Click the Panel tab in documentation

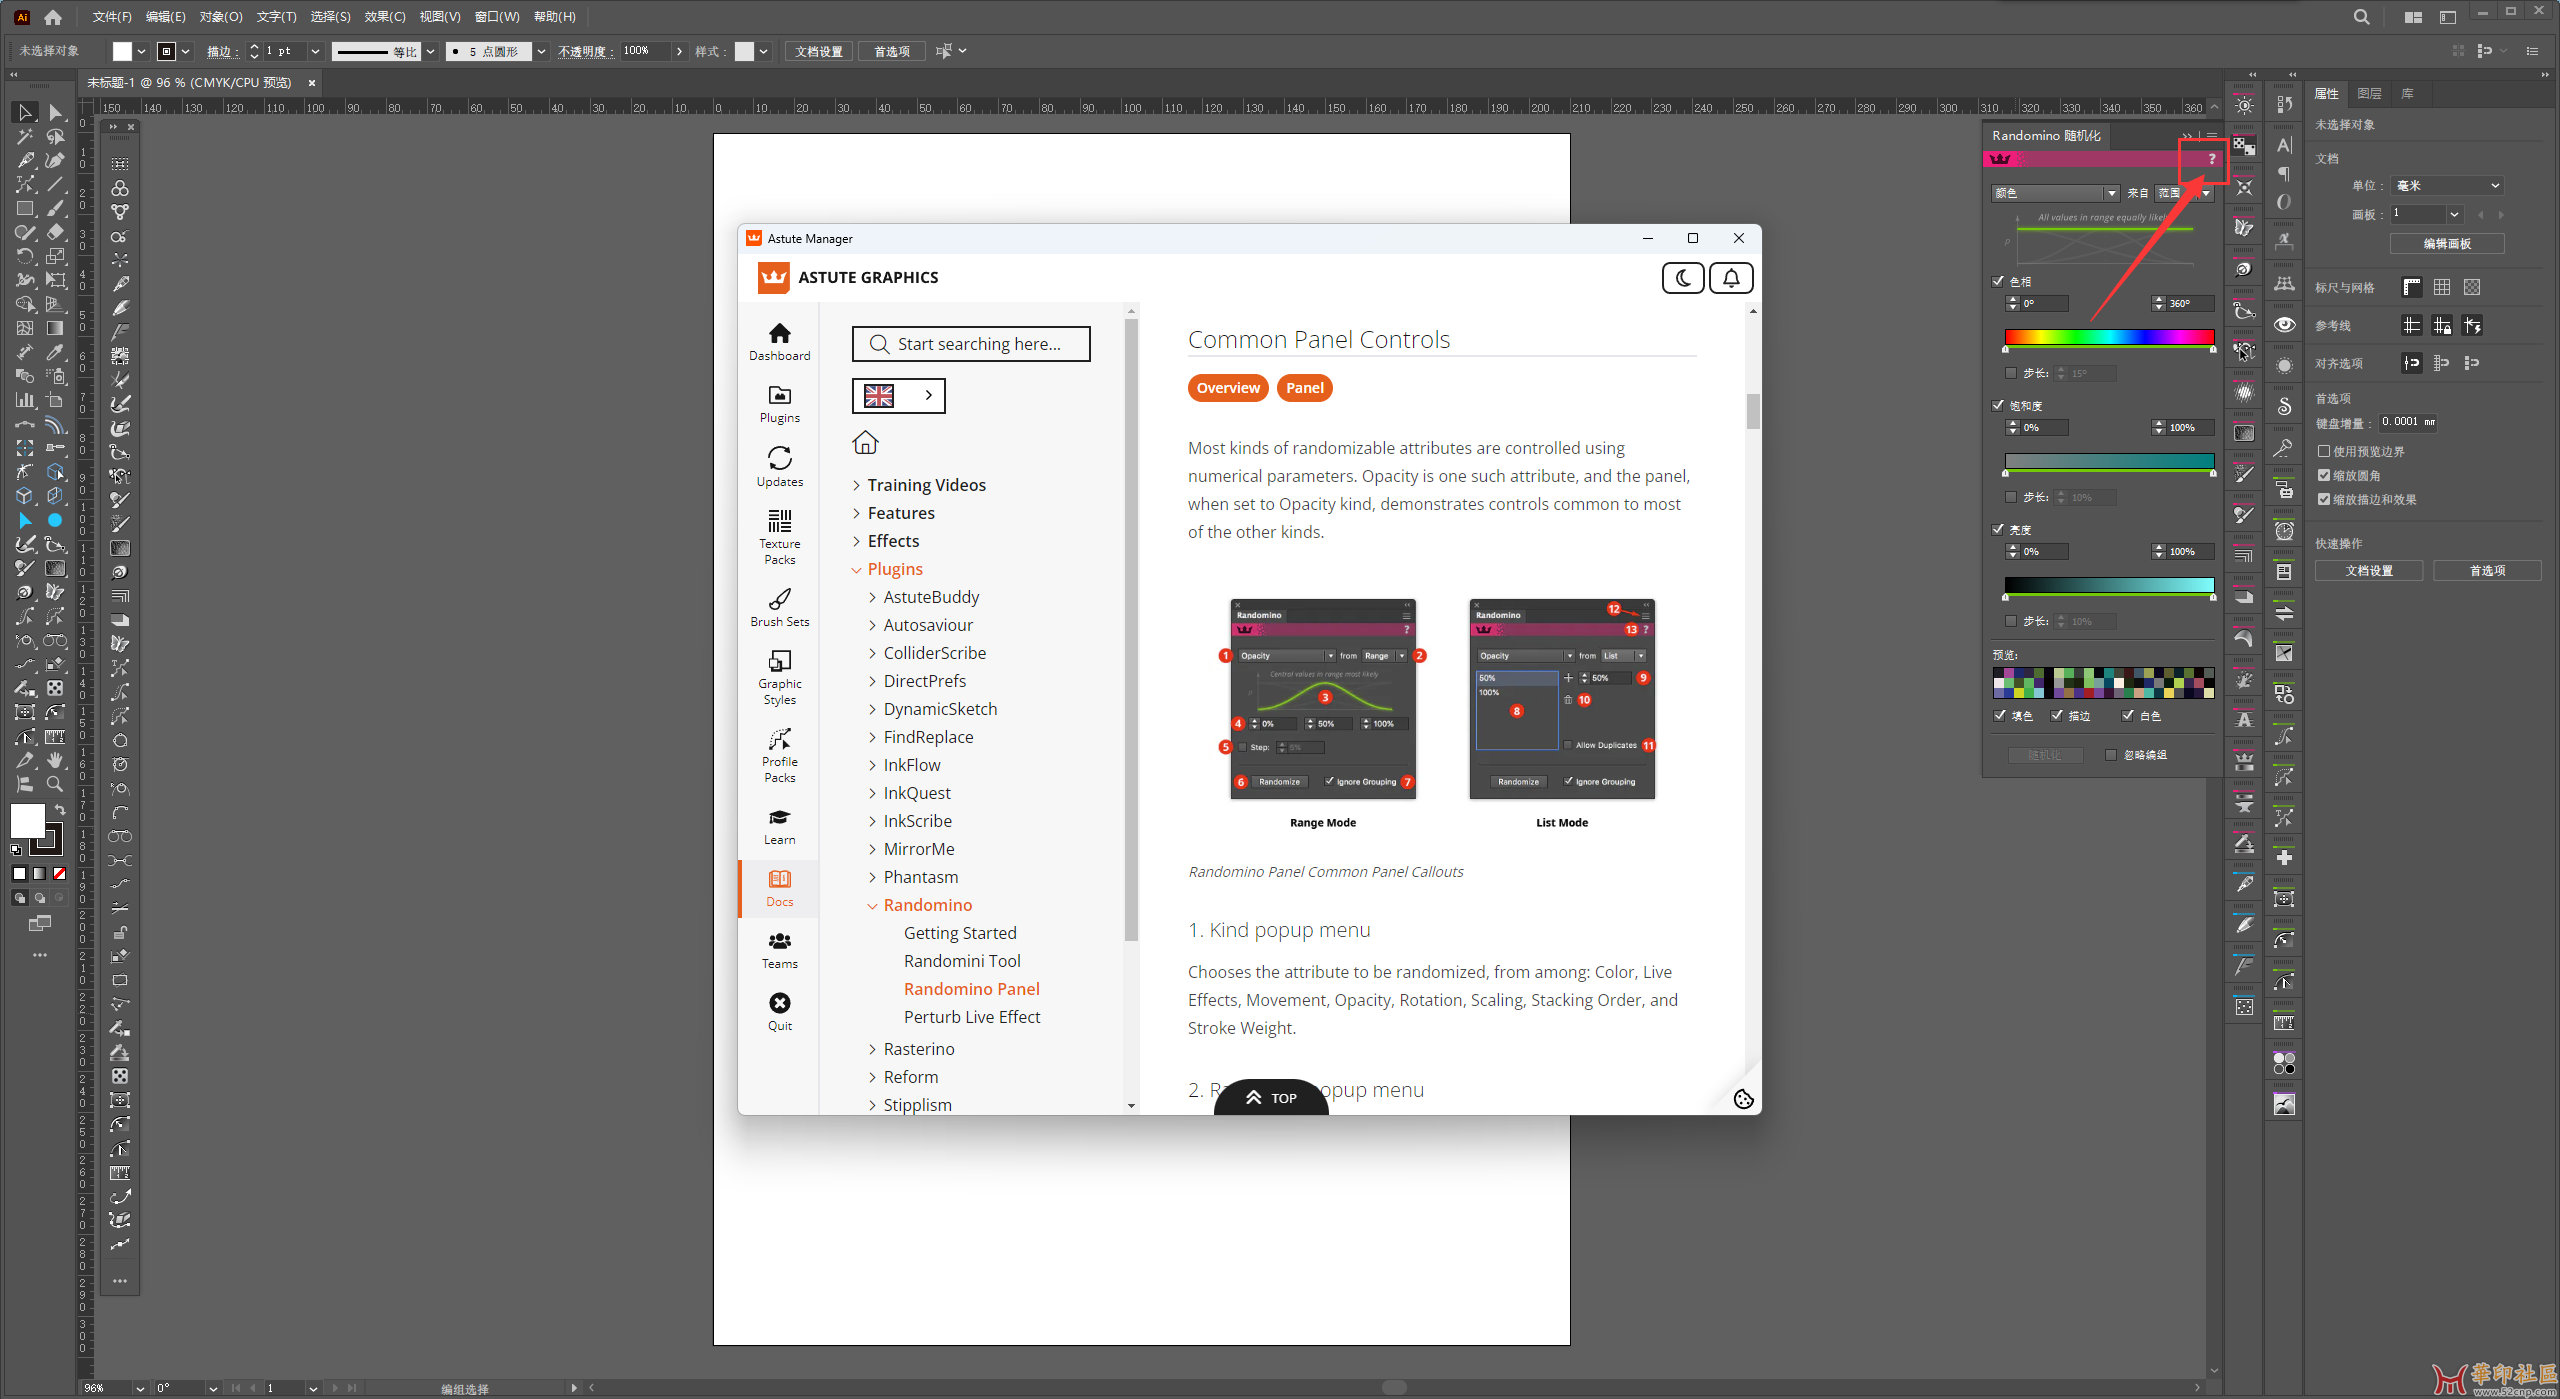click(x=1302, y=388)
